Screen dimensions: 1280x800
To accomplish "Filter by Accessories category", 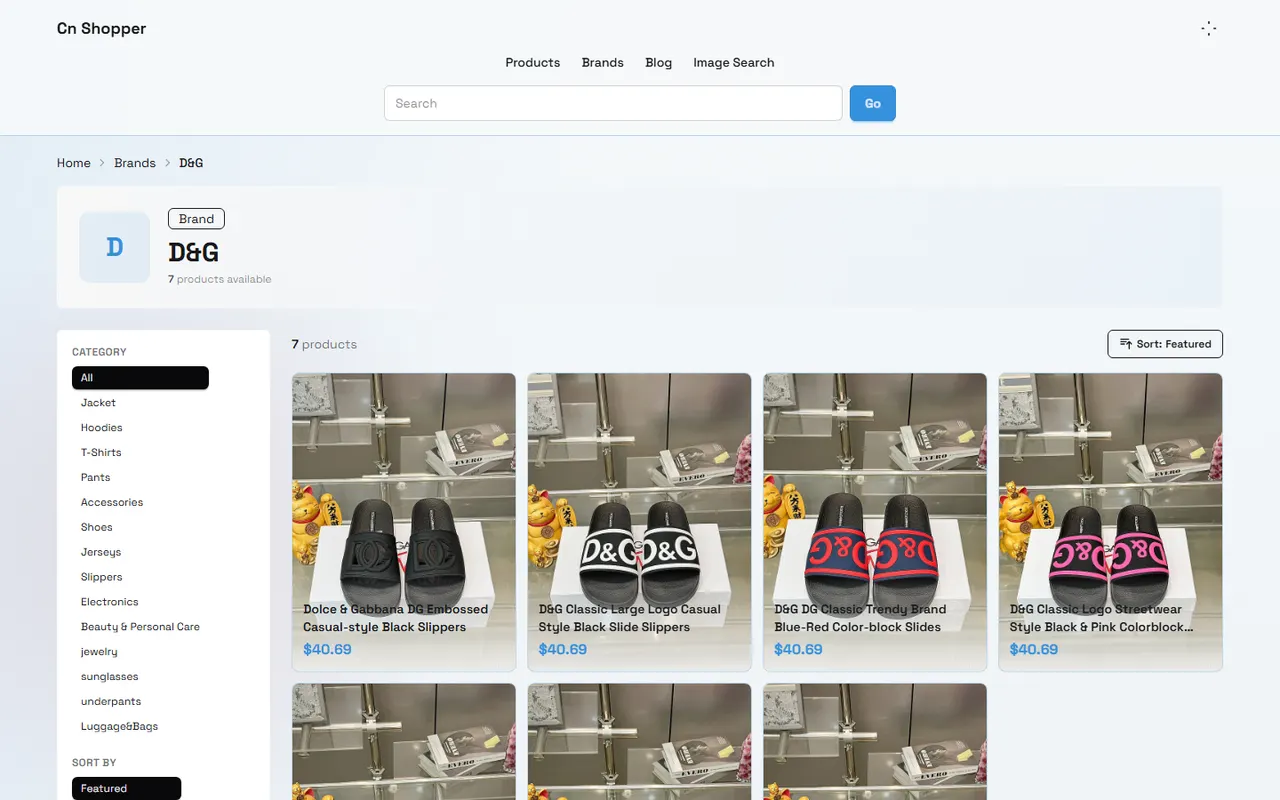I will [112, 503].
